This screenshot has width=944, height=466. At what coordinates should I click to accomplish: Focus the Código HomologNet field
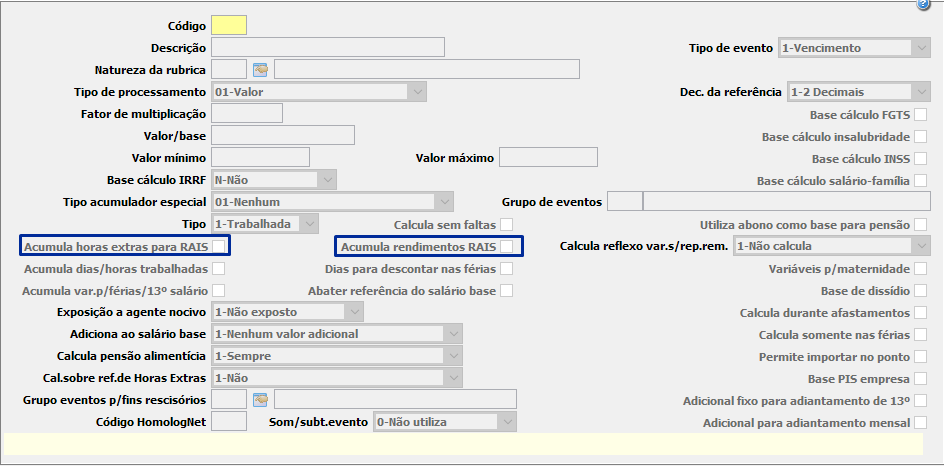click(x=229, y=421)
